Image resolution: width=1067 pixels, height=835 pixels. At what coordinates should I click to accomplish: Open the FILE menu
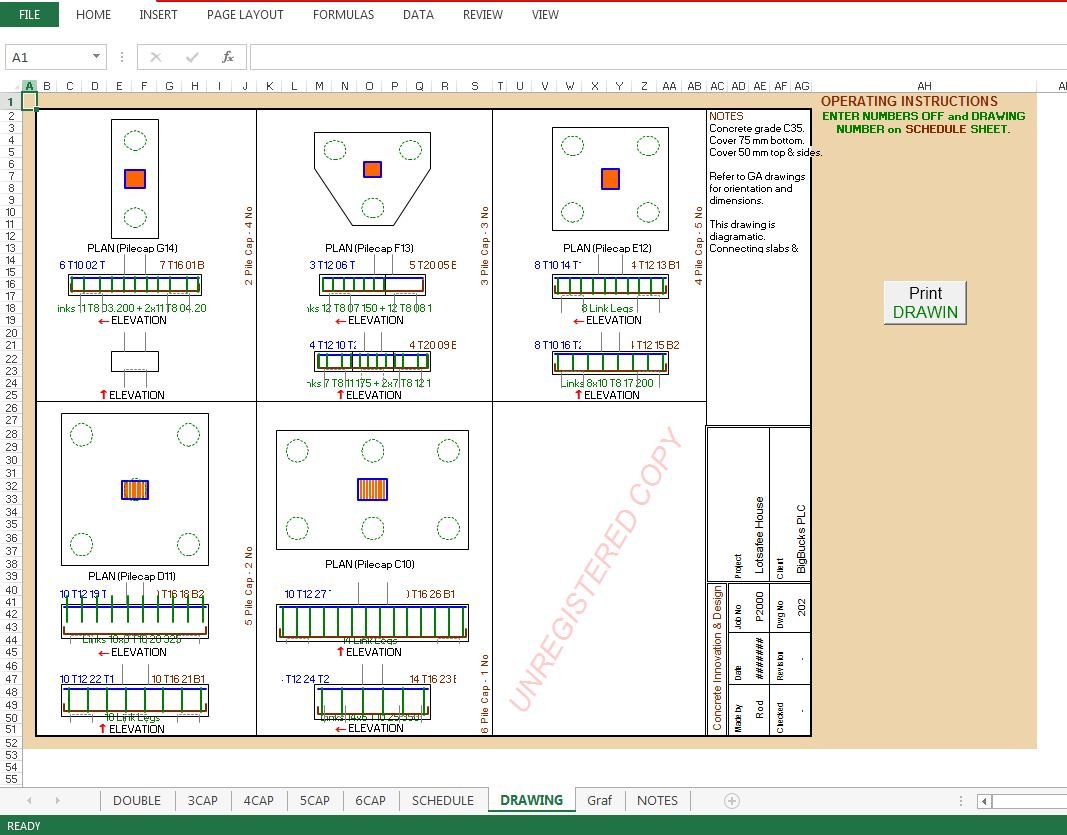point(29,15)
